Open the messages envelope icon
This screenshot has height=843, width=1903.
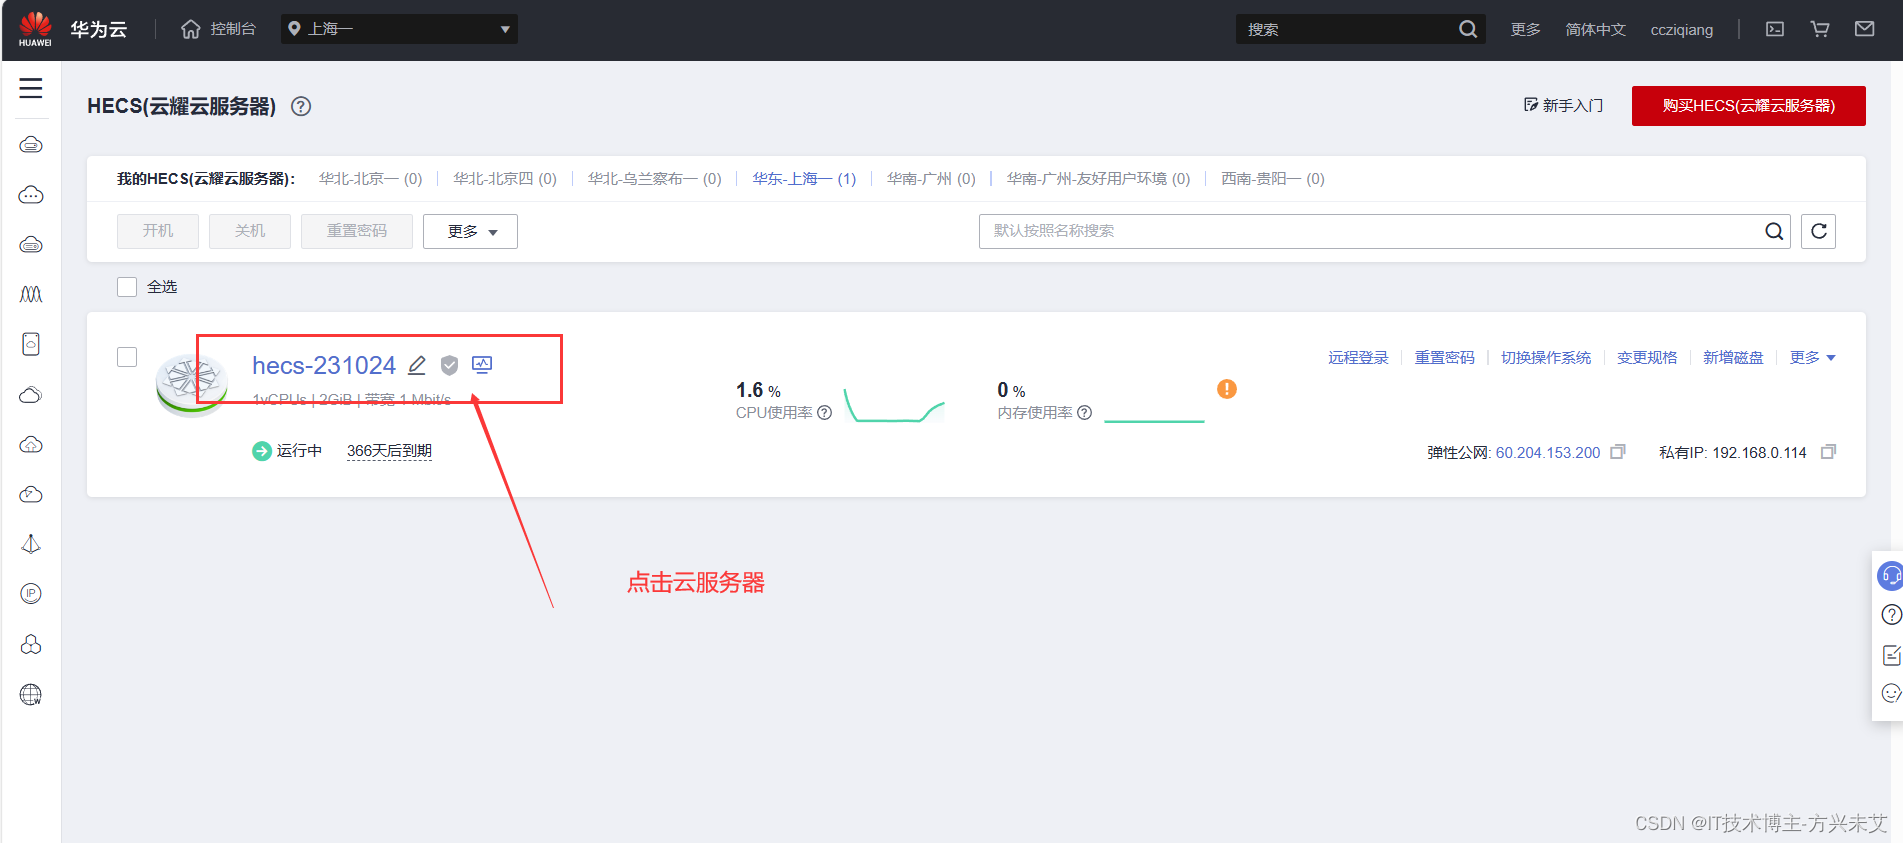click(1865, 29)
